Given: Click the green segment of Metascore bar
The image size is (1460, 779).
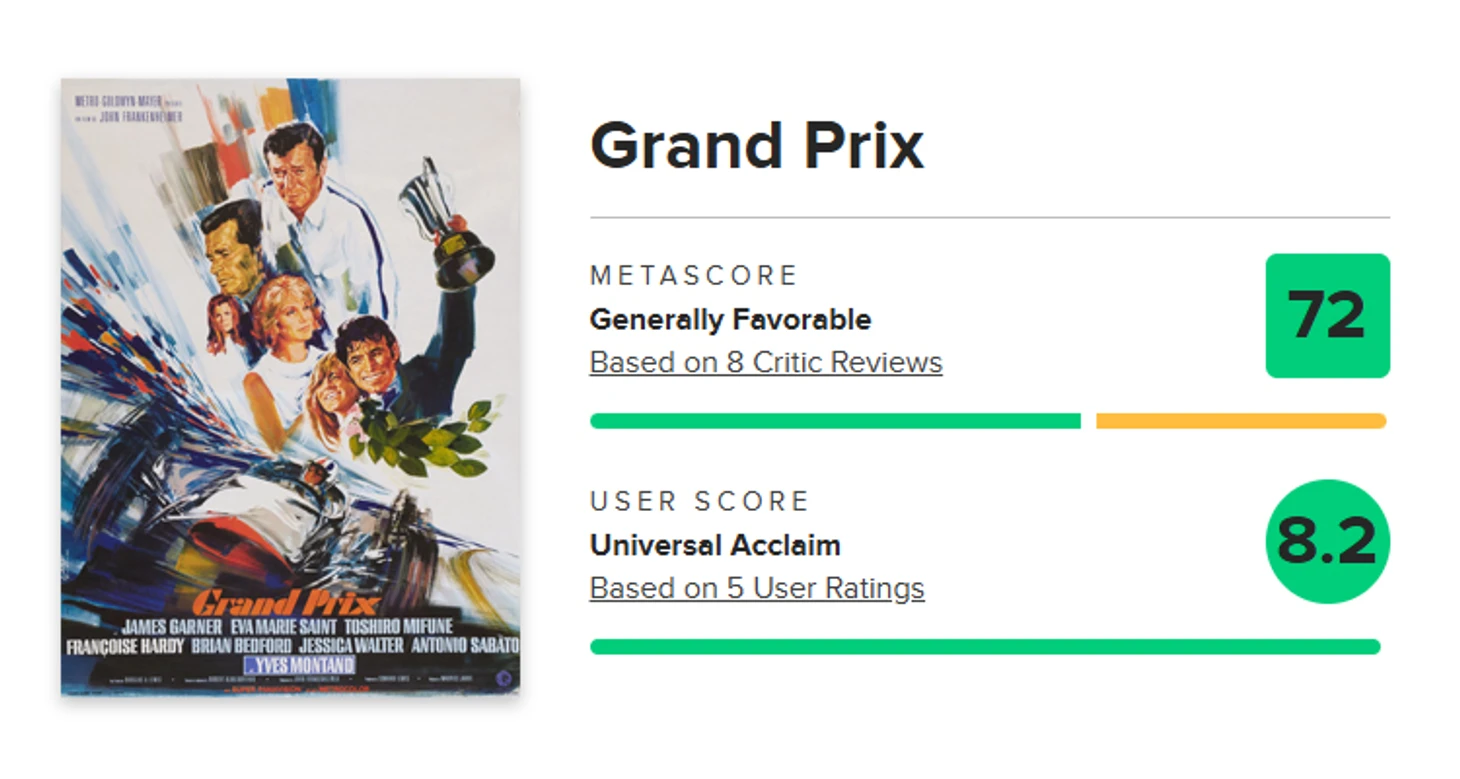Looking at the screenshot, I should click(x=835, y=421).
